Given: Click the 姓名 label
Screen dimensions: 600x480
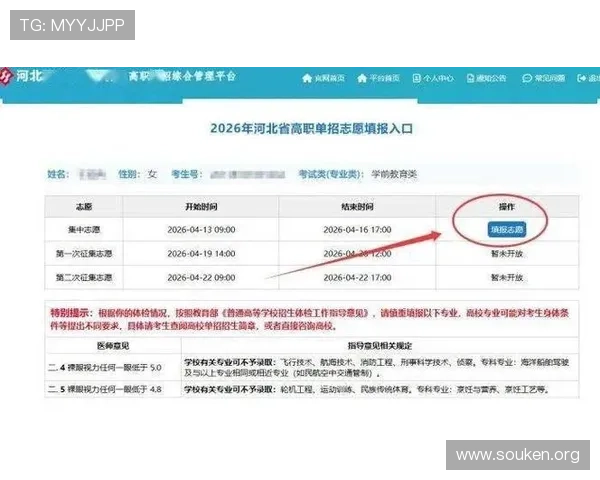Looking at the screenshot, I should click(58, 174).
